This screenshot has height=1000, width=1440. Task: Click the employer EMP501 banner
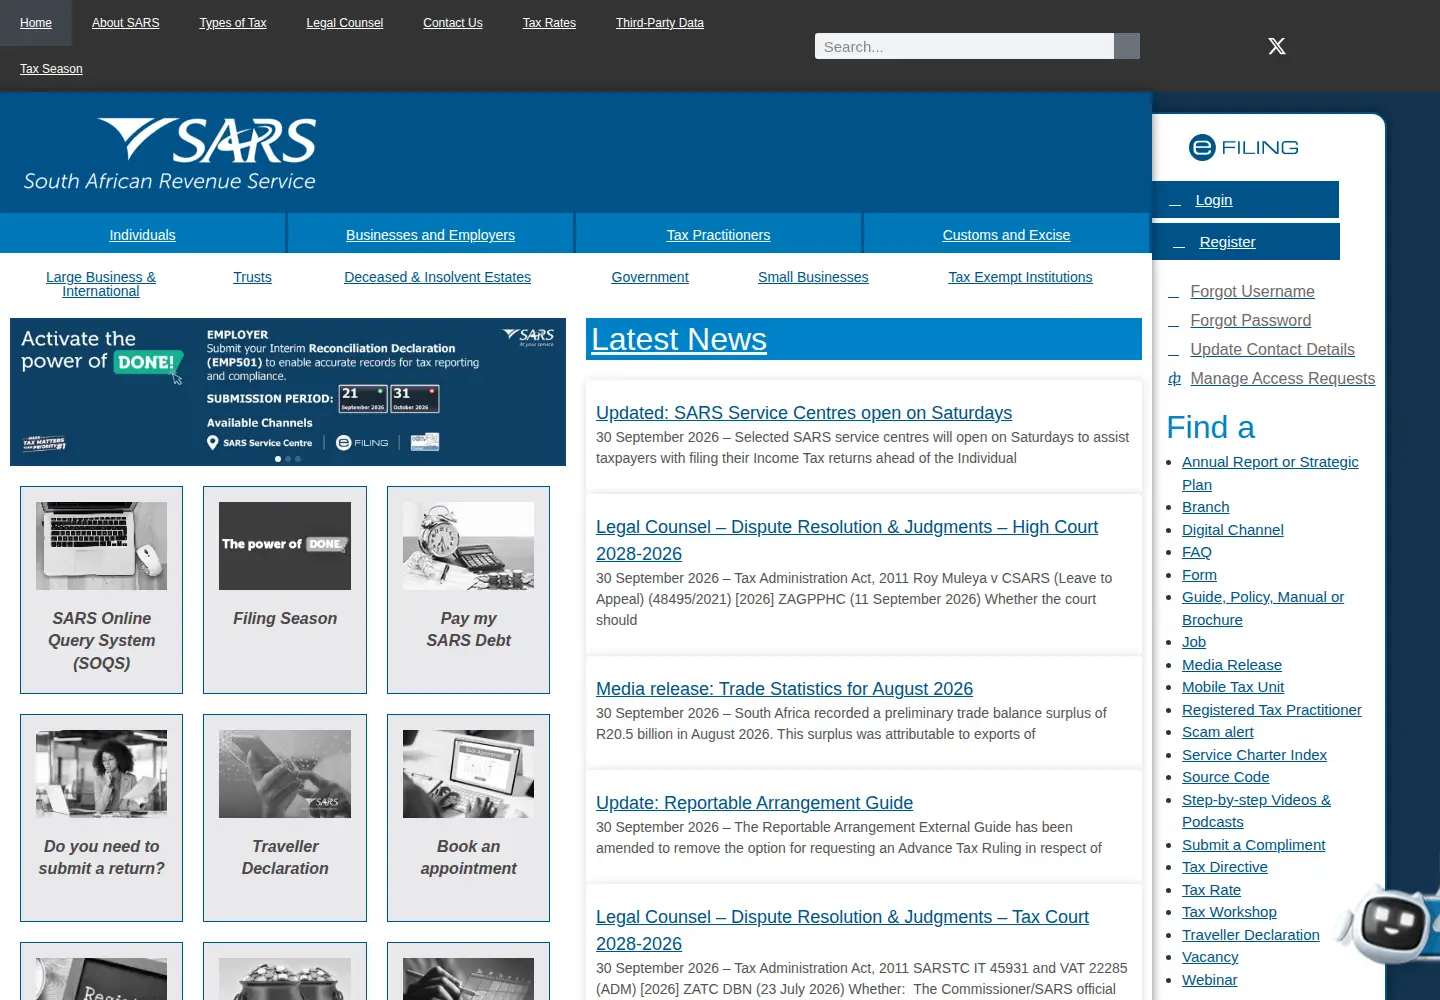(x=288, y=392)
